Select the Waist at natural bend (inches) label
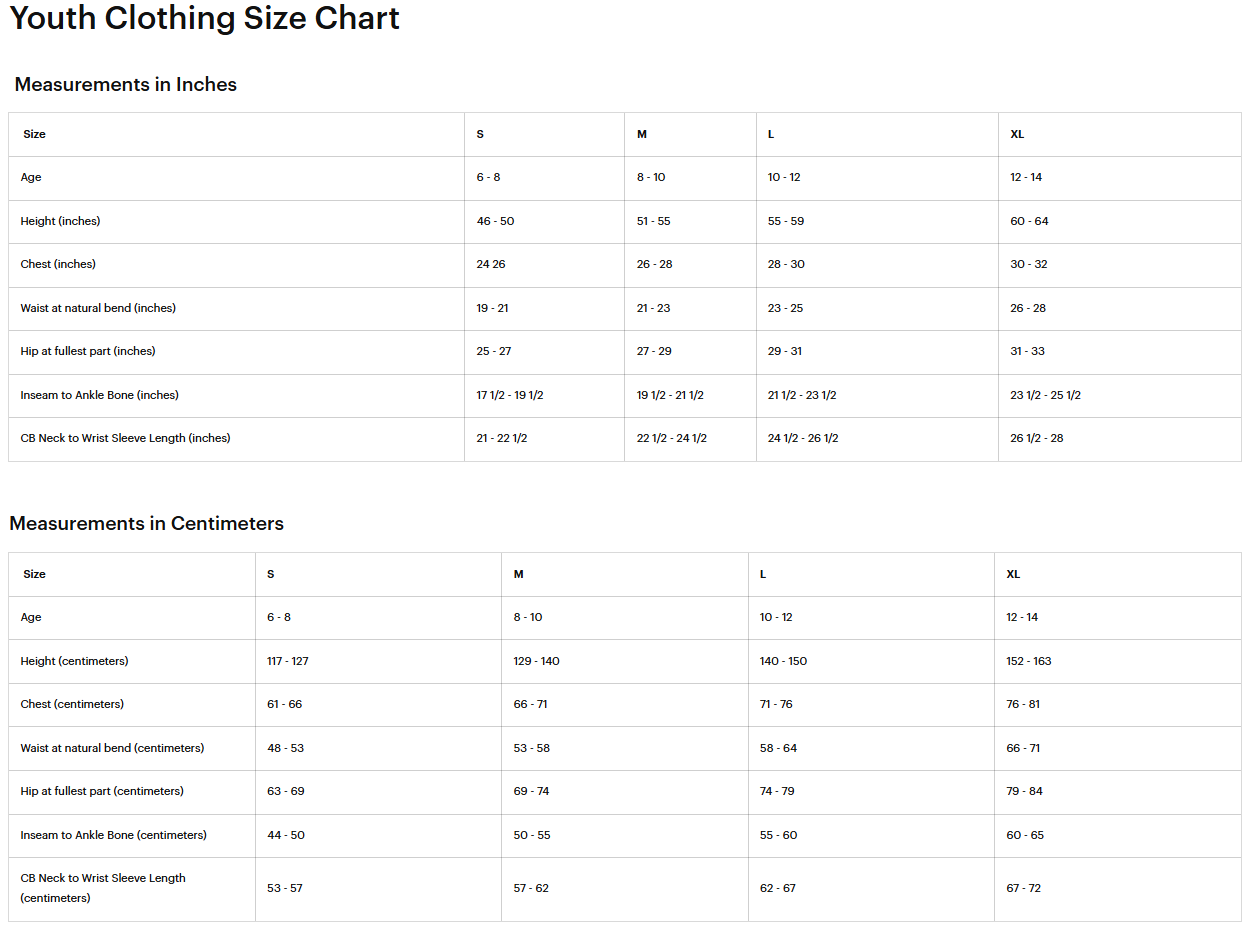The image size is (1247, 928). click(x=98, y=308)
